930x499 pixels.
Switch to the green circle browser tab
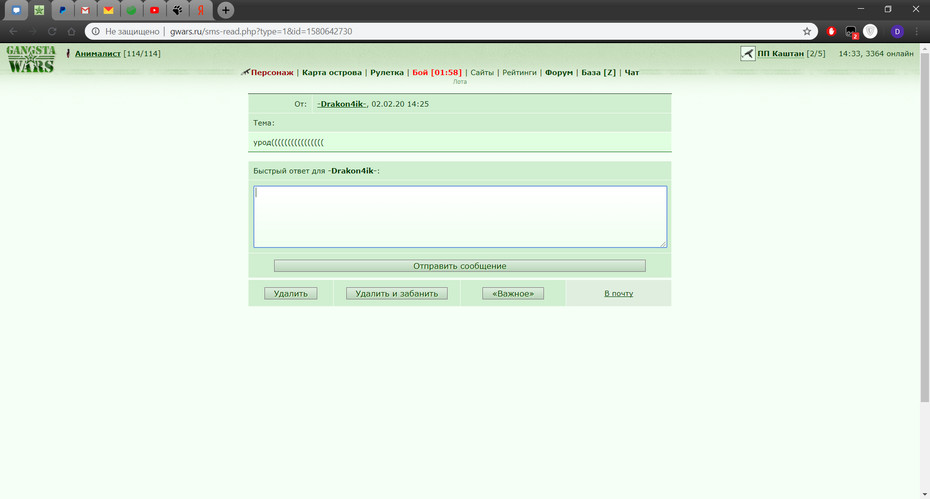click(x=132, y=10)
